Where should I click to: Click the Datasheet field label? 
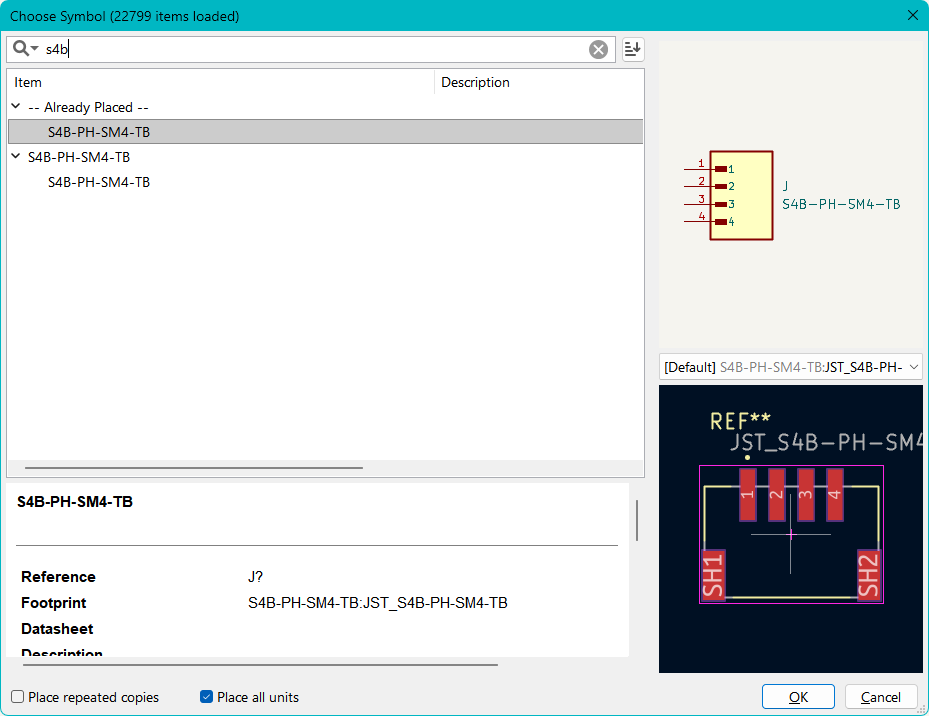coord(57,629)
